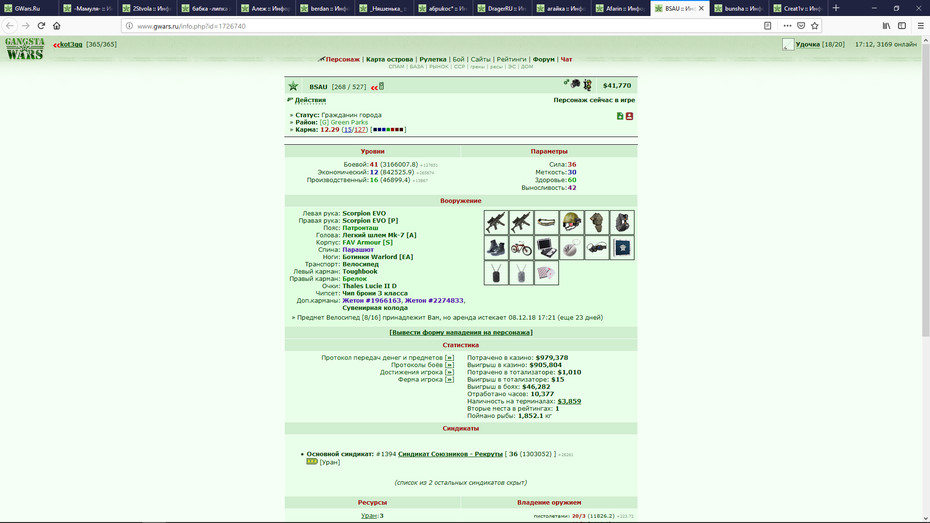The image size is (930, 523).
Task: Open the first Scorpion EVO weapon thumbnail
Action: pos(496,222)
